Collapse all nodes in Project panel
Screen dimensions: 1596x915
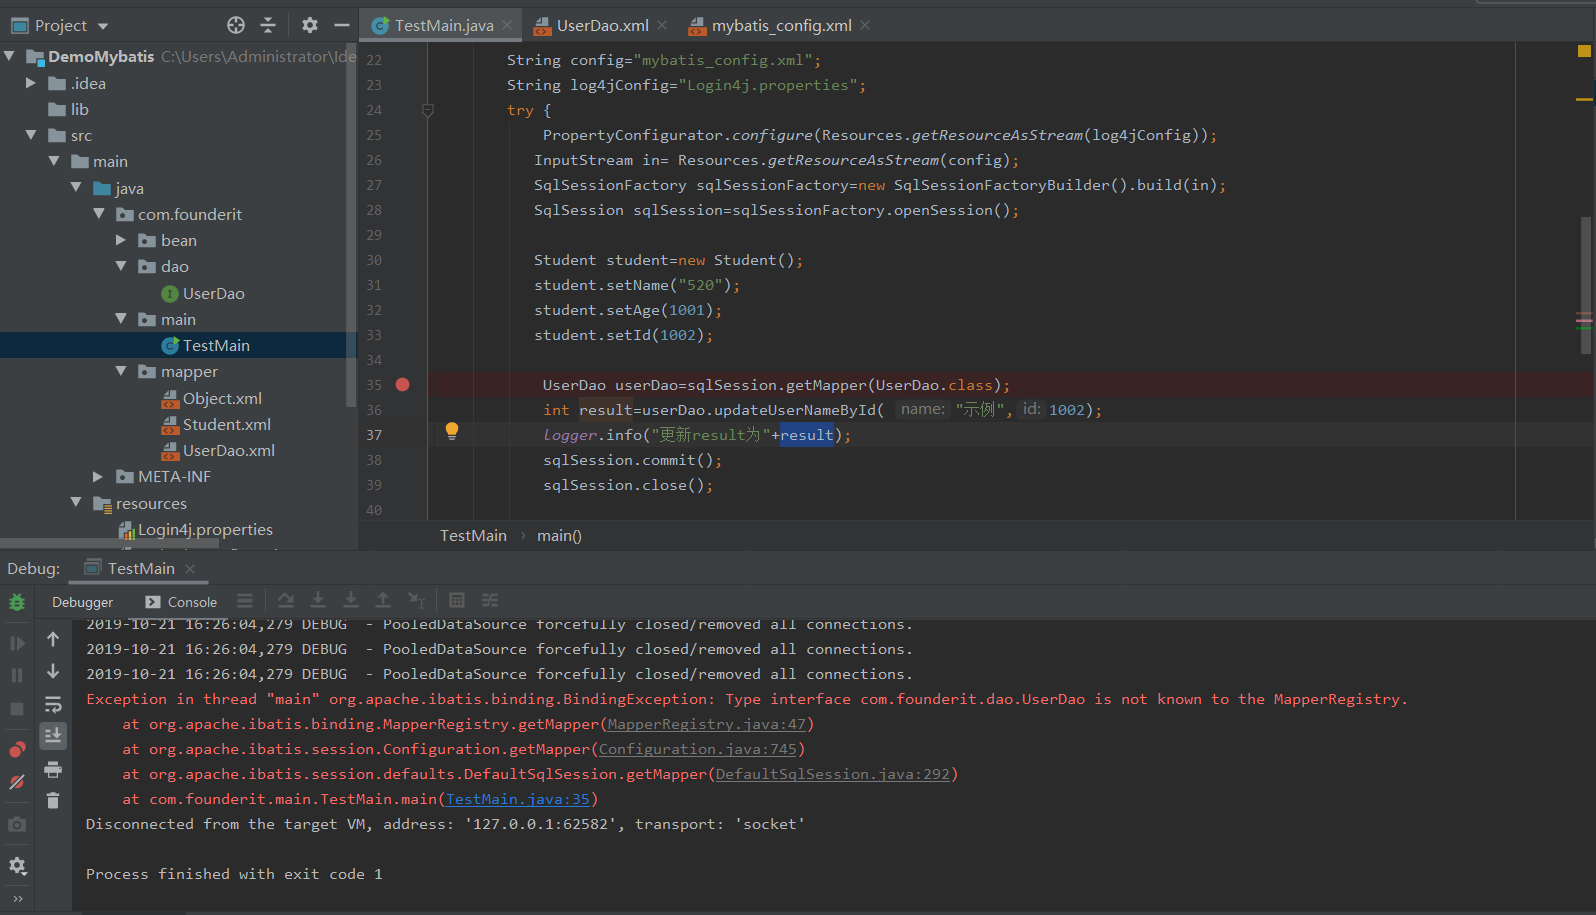click(268, 25)
